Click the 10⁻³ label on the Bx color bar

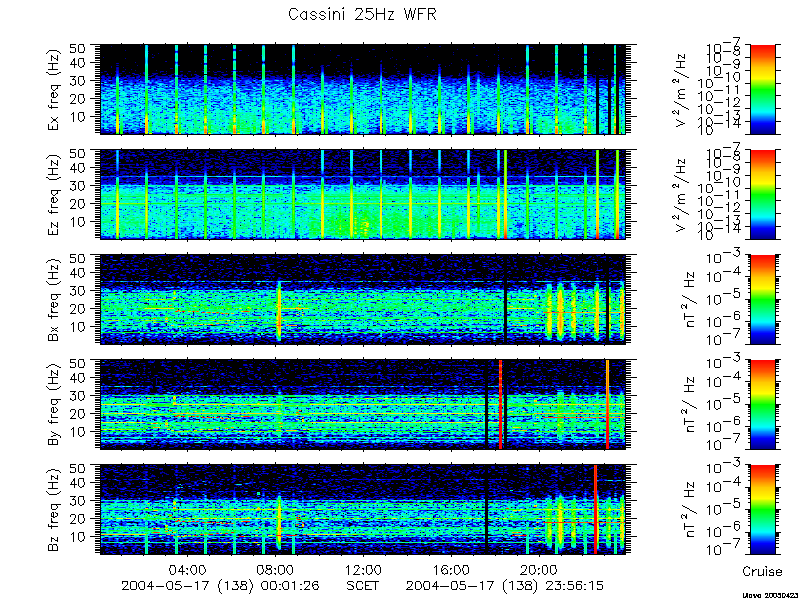click(x=724, y=259)
